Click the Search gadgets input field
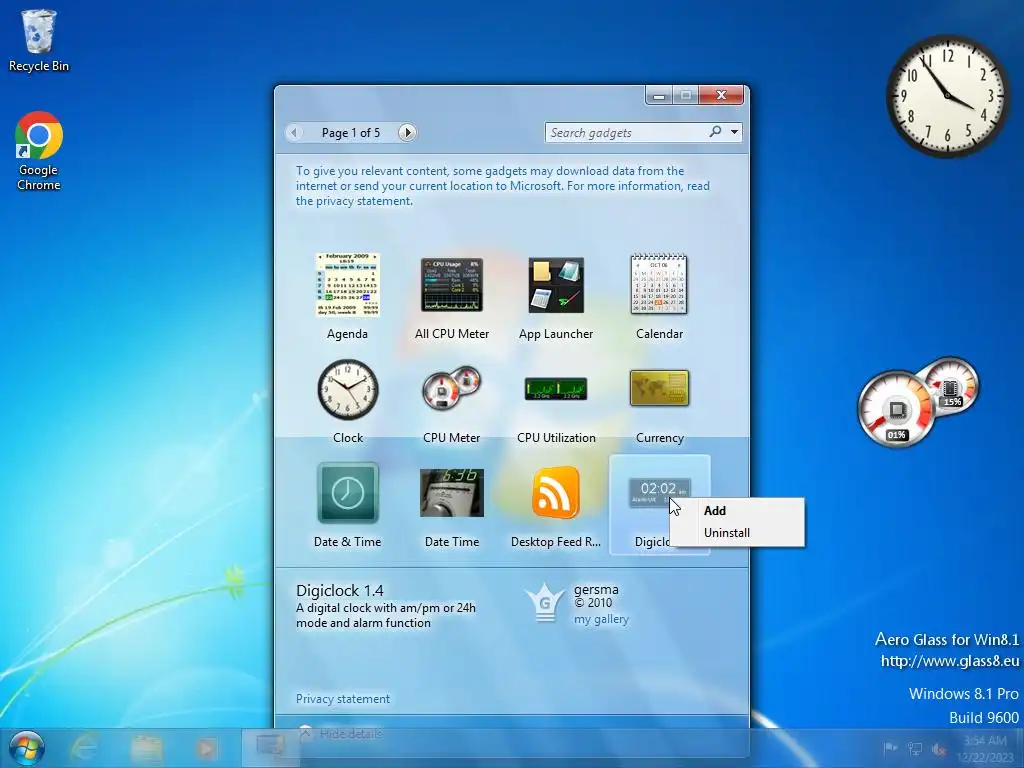The height and width of the screenshot is (768, 1024). point(627,133)
